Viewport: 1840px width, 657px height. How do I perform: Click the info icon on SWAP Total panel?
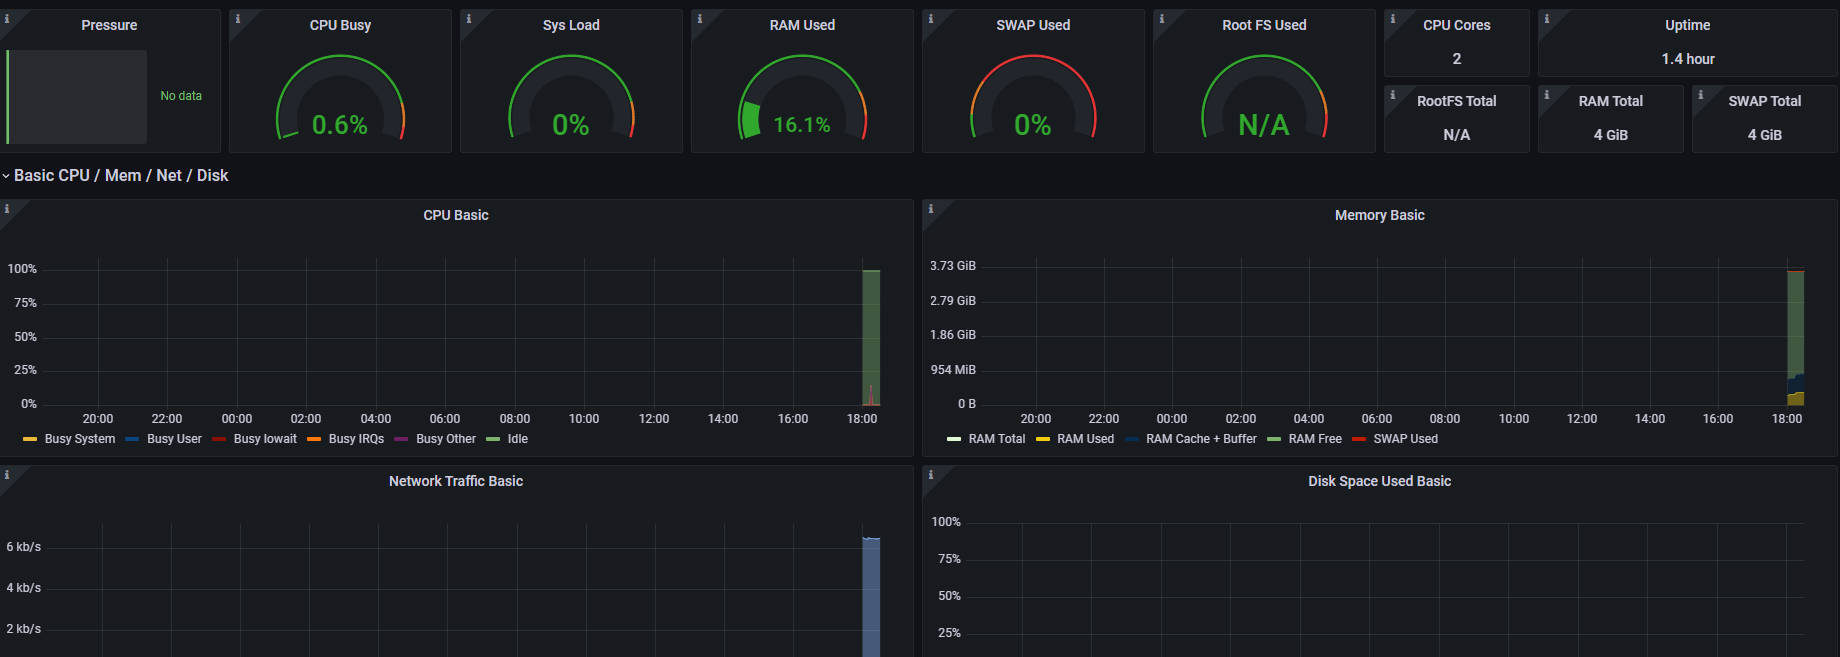coord(1700,94)
